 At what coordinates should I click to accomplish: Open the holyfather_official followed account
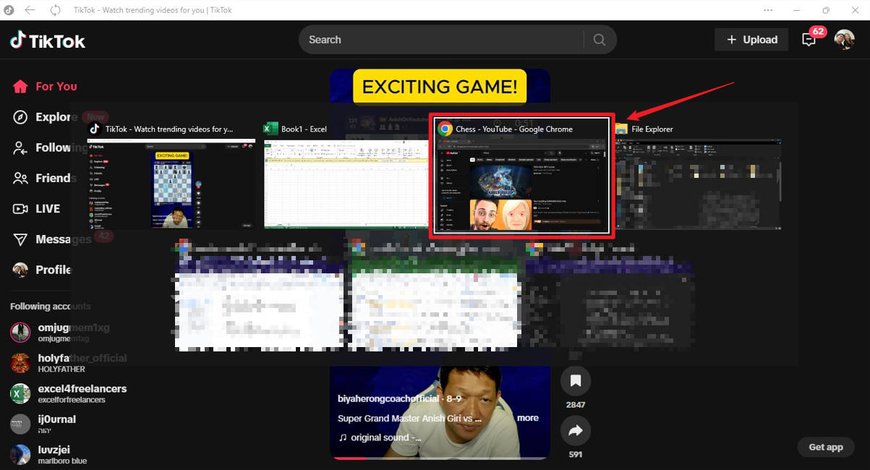[x=69, y=363]
